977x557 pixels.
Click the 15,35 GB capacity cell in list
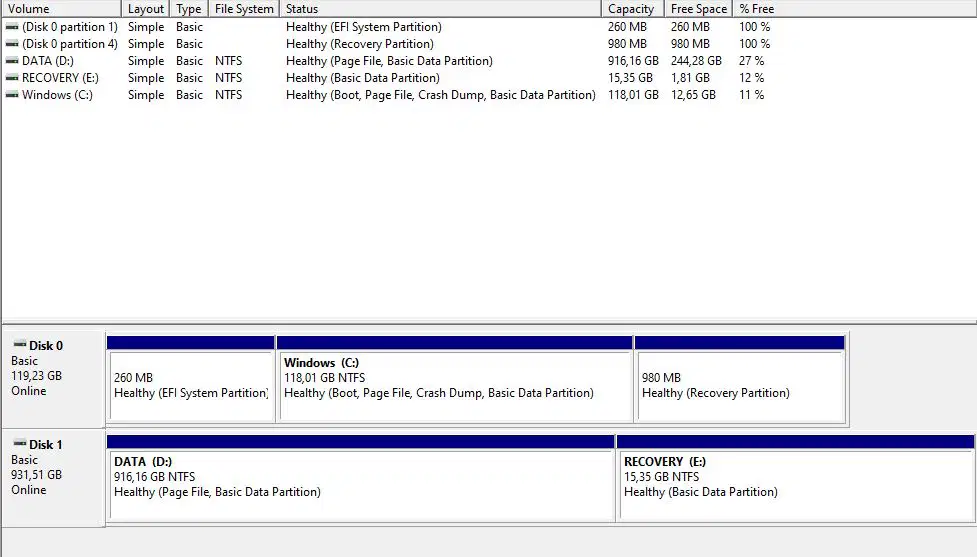pos(631,78)
